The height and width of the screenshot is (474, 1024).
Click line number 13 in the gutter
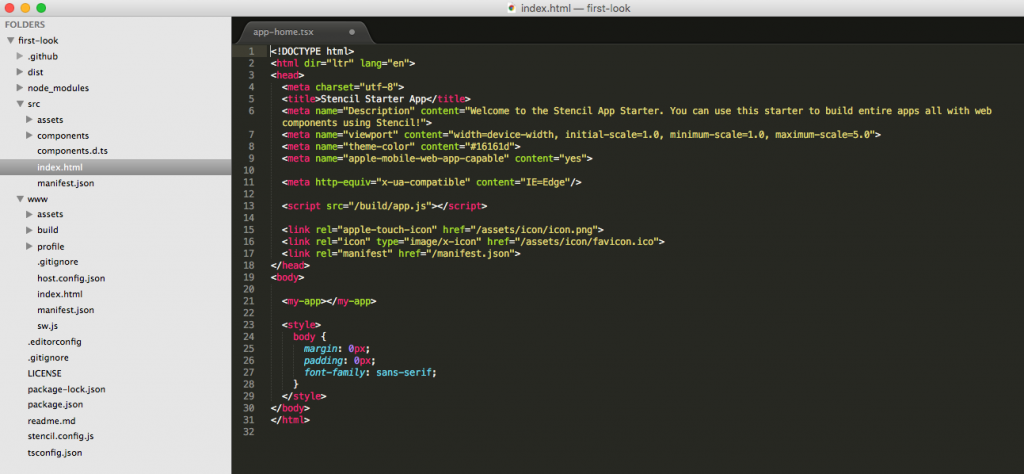click(x=250, y=205)
